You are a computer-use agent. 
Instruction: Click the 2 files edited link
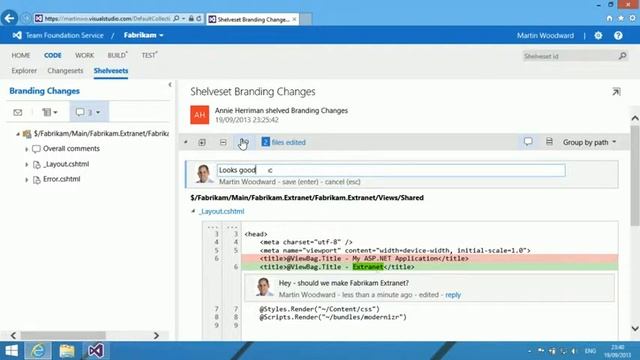click(283, 142)
